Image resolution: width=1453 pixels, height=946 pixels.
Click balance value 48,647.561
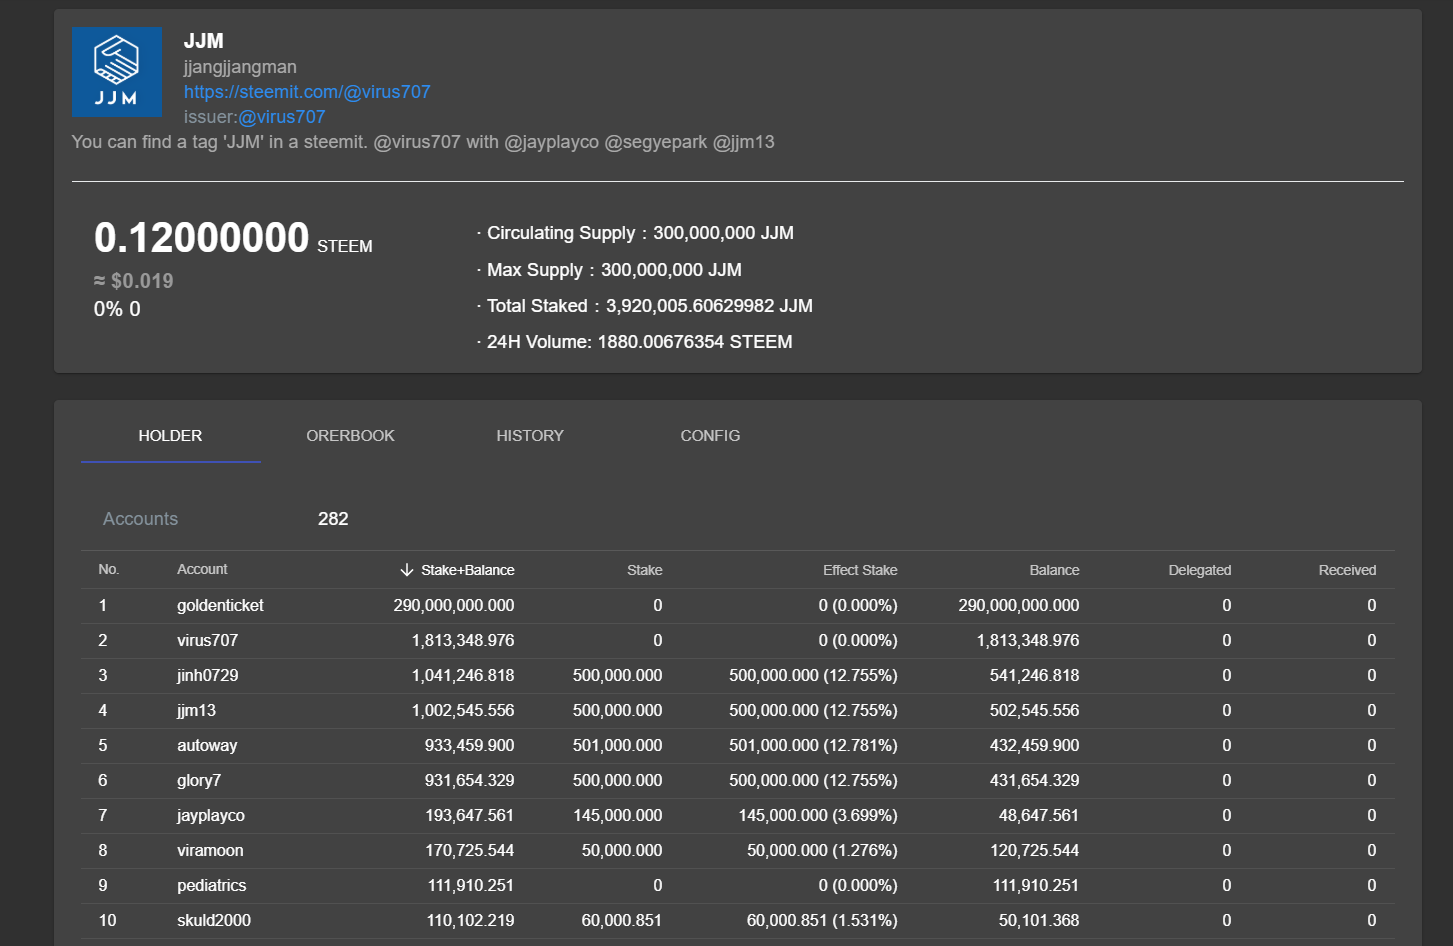pos(1039,816)
